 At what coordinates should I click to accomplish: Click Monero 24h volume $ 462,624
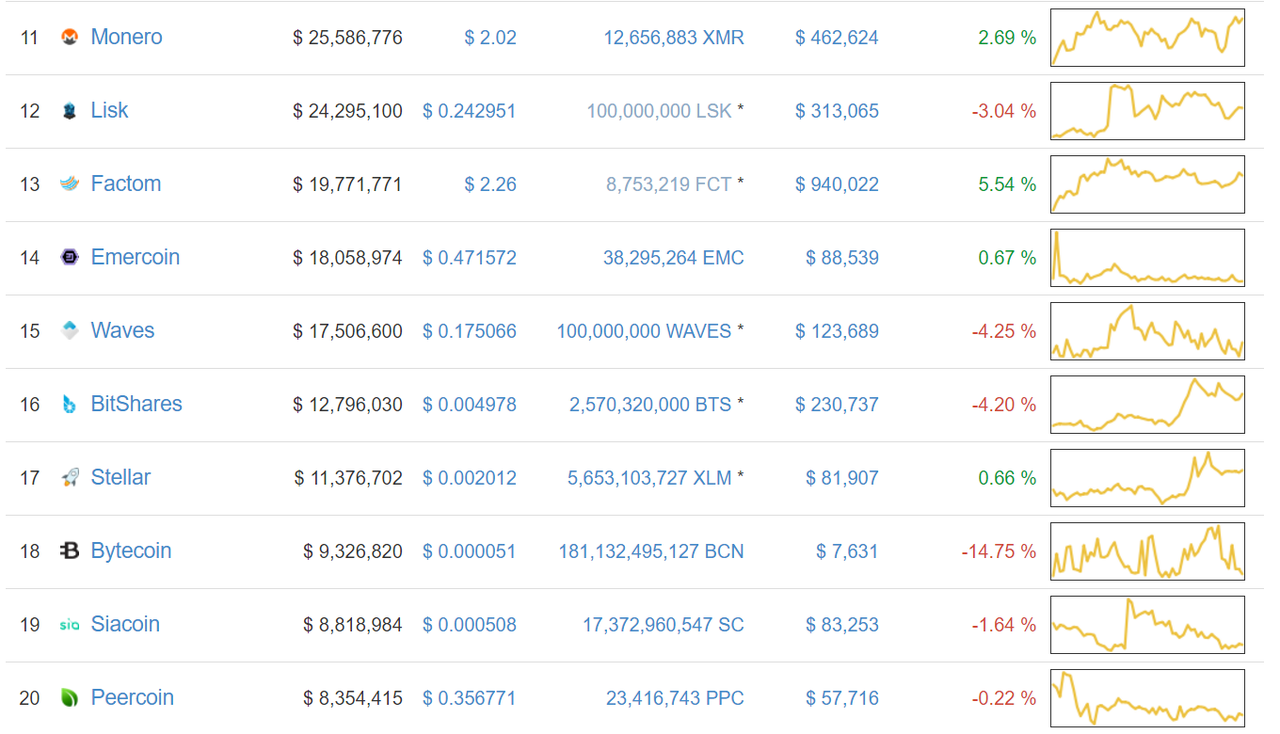(x=837, y=38)
